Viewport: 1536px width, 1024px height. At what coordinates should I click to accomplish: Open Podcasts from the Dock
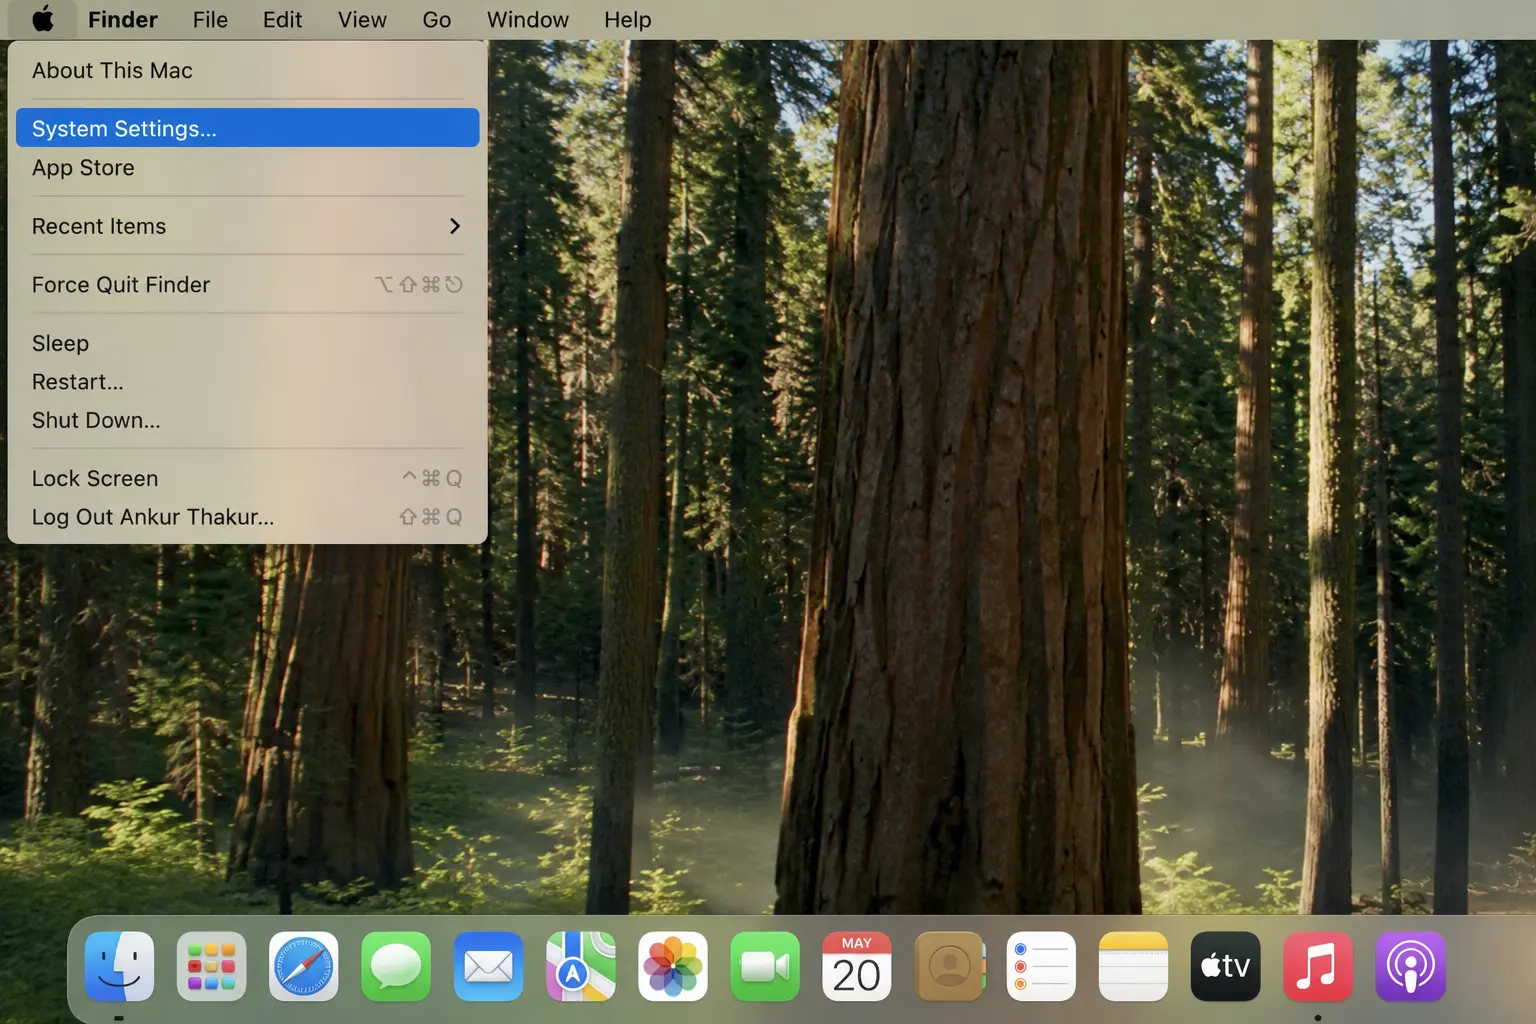coord(1410,966)
